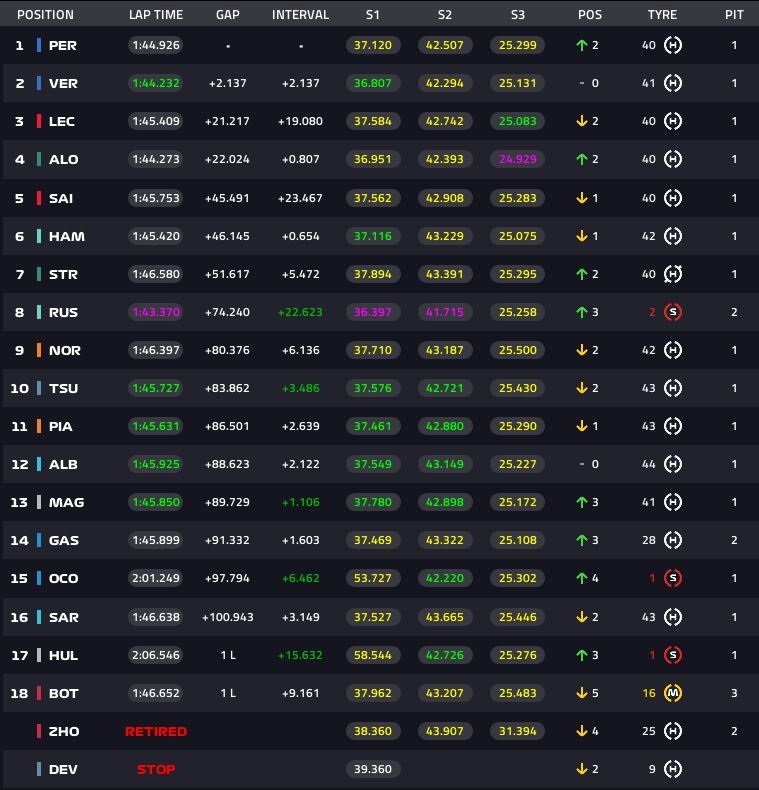Click the hard tyre icon for PER

[673, 45]
